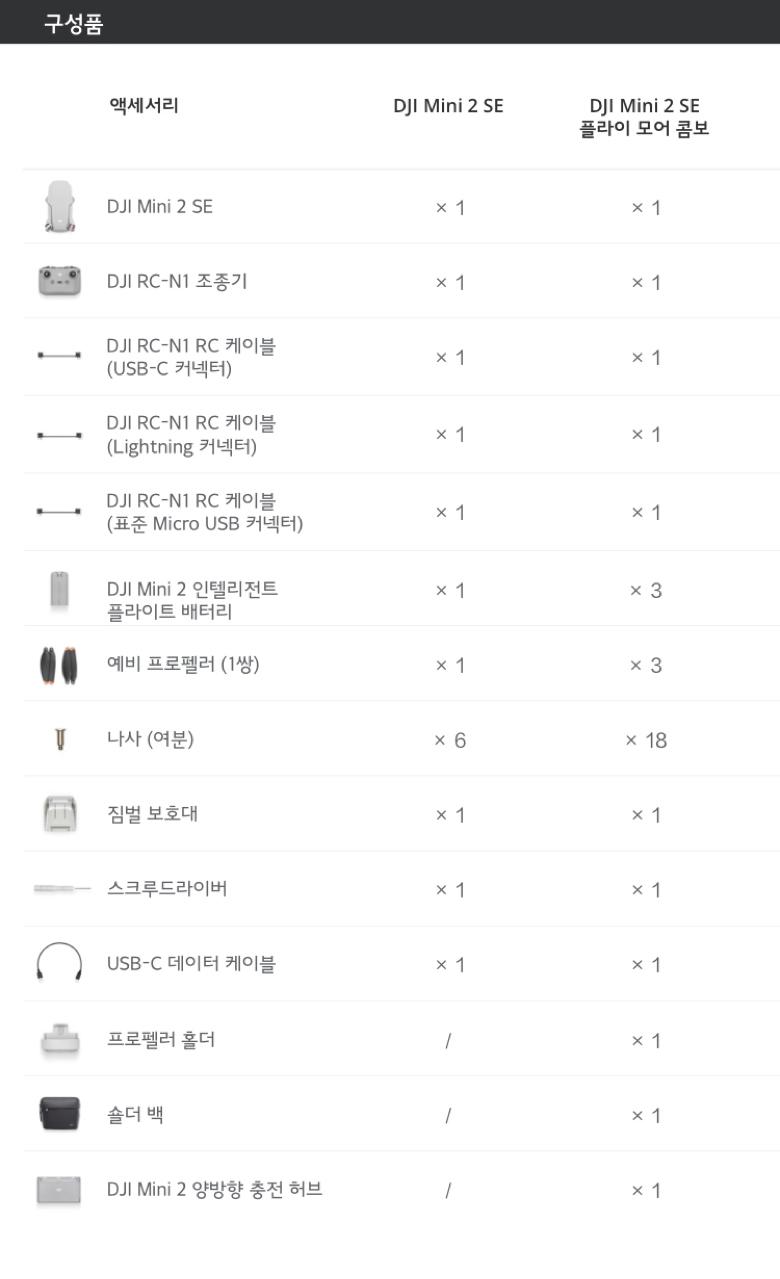Viewport: 780px width, 1279px height.
Task: Click the gimbal protector icon
Action: point(59,814)
